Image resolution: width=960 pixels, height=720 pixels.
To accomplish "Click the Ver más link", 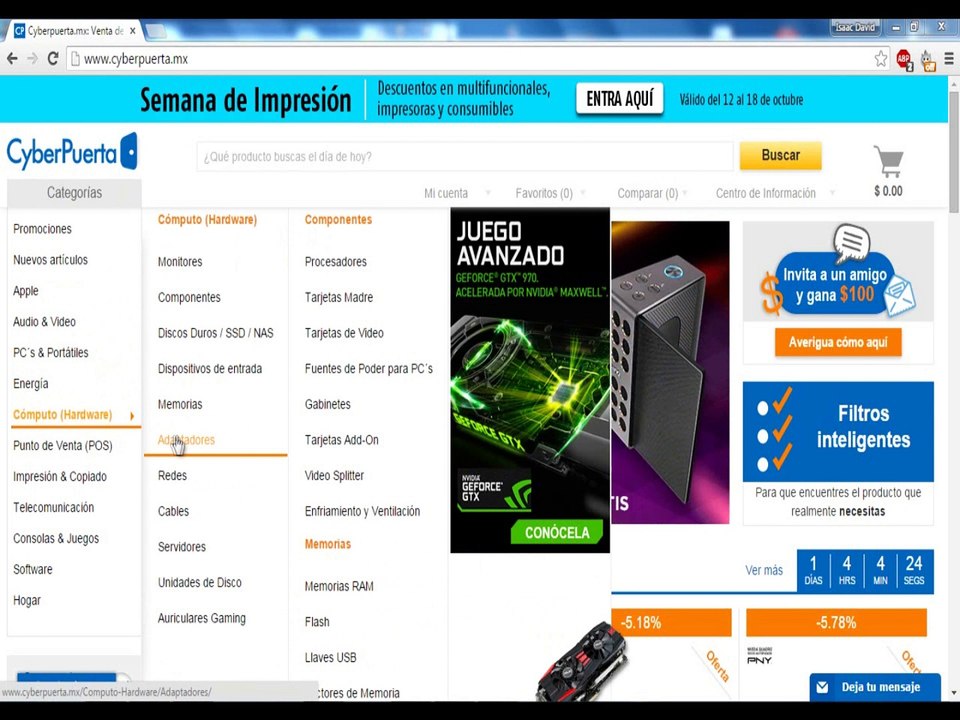I will click(x=763, y=571).
